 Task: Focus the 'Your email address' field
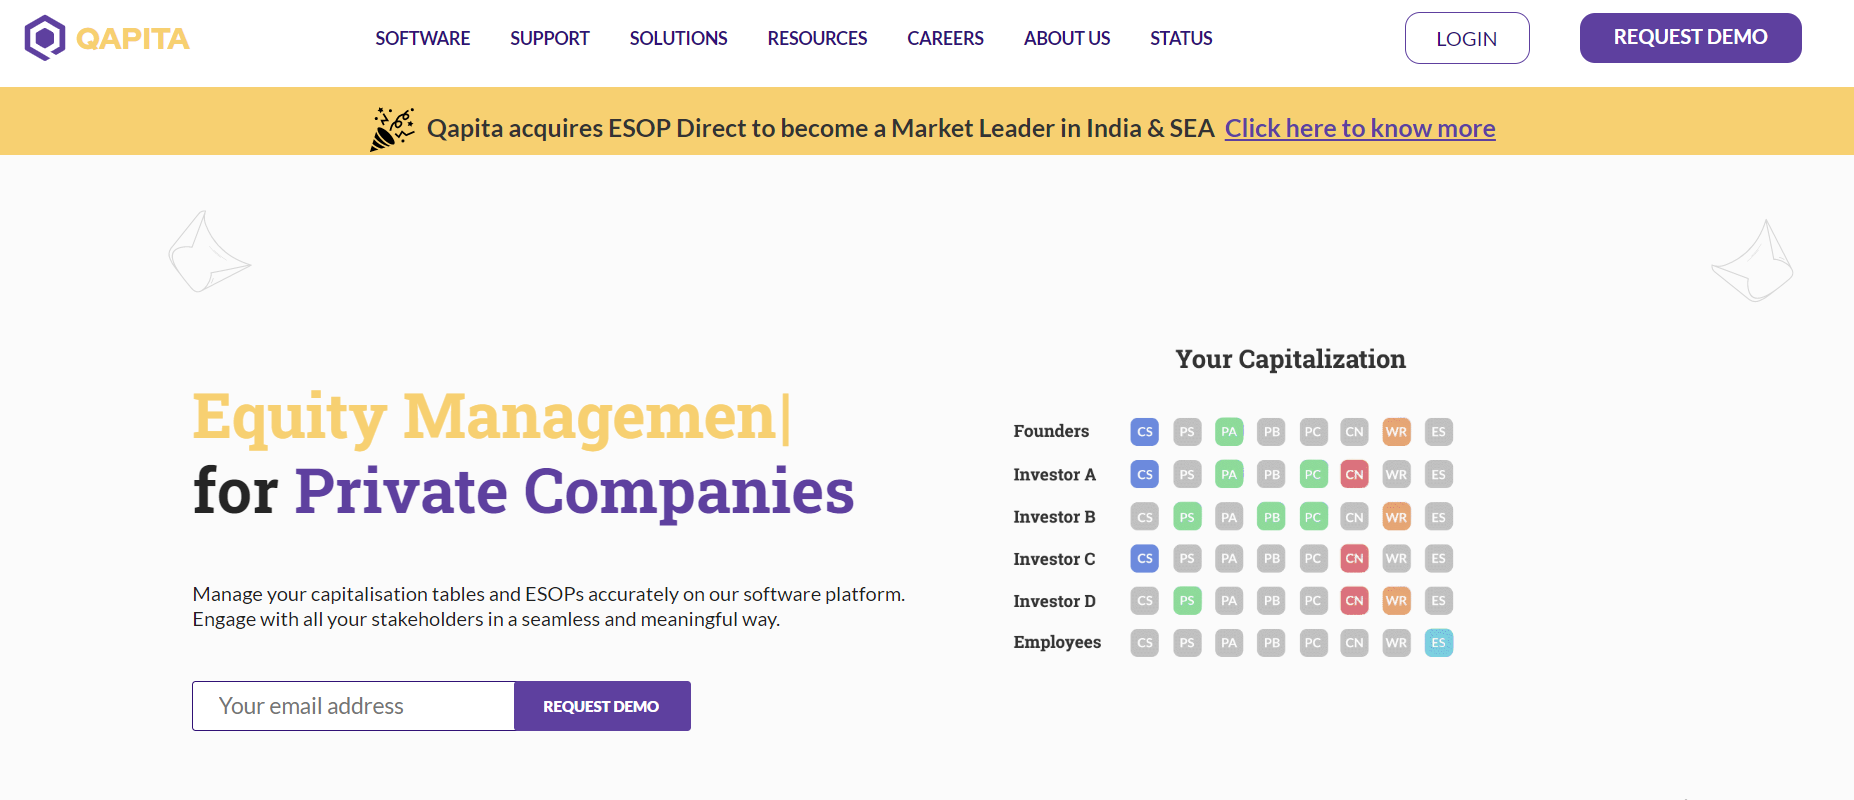point(354,706)
